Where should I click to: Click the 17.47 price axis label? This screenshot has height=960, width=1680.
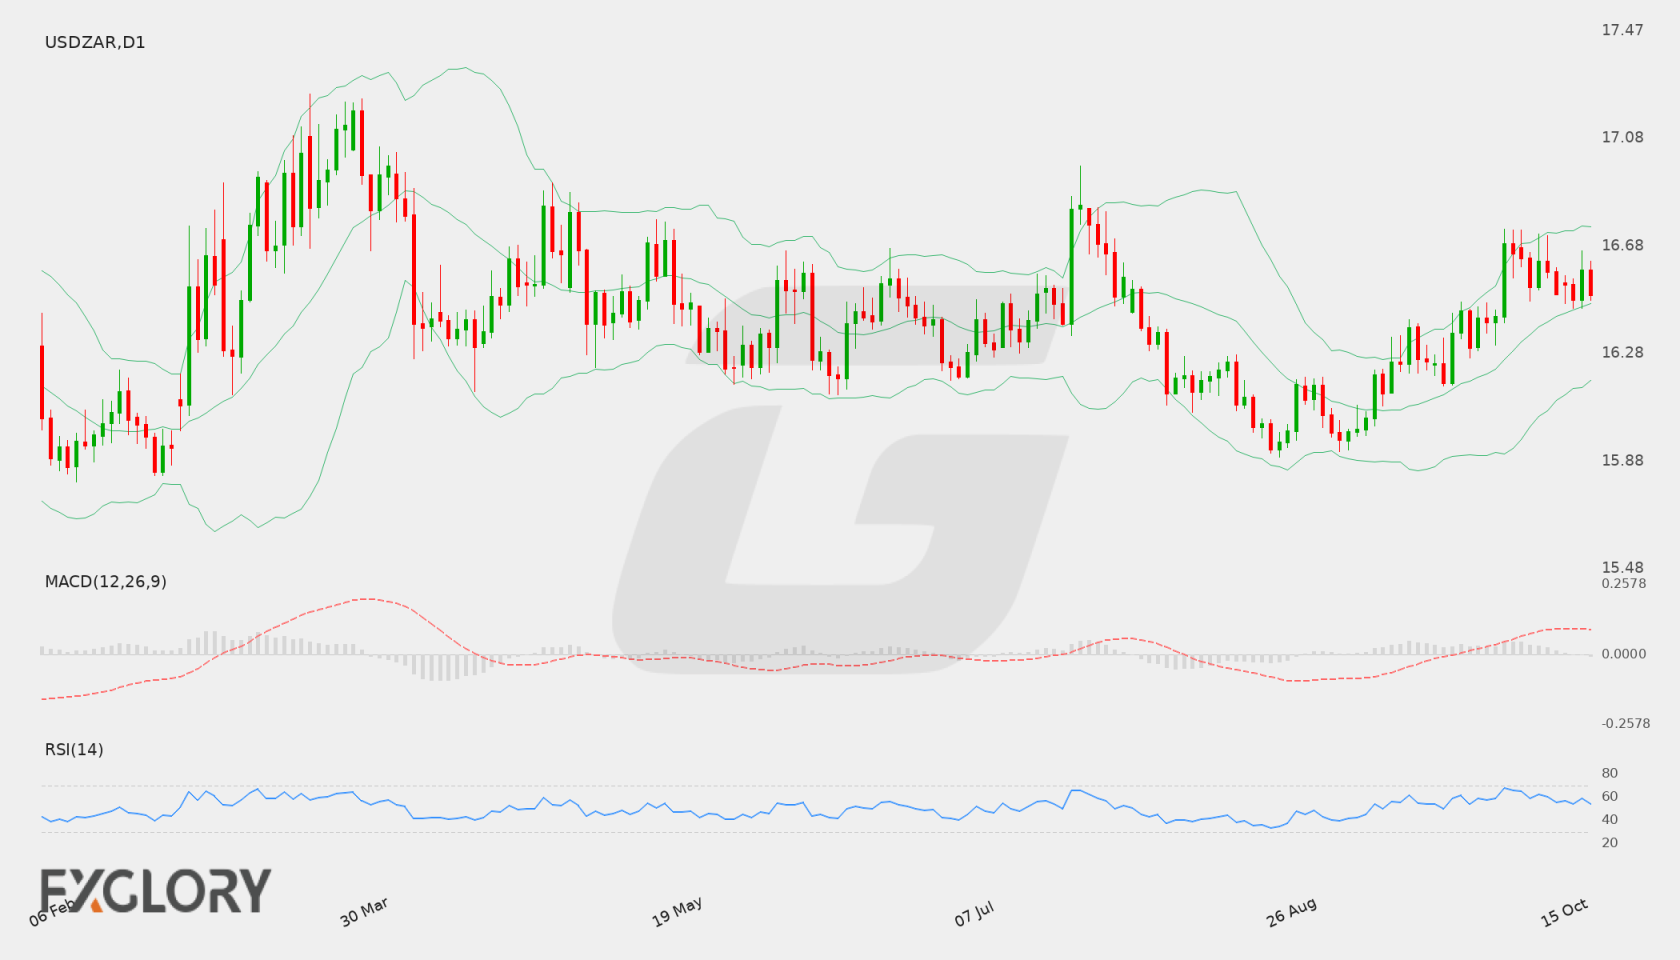tap(1622, 30)
